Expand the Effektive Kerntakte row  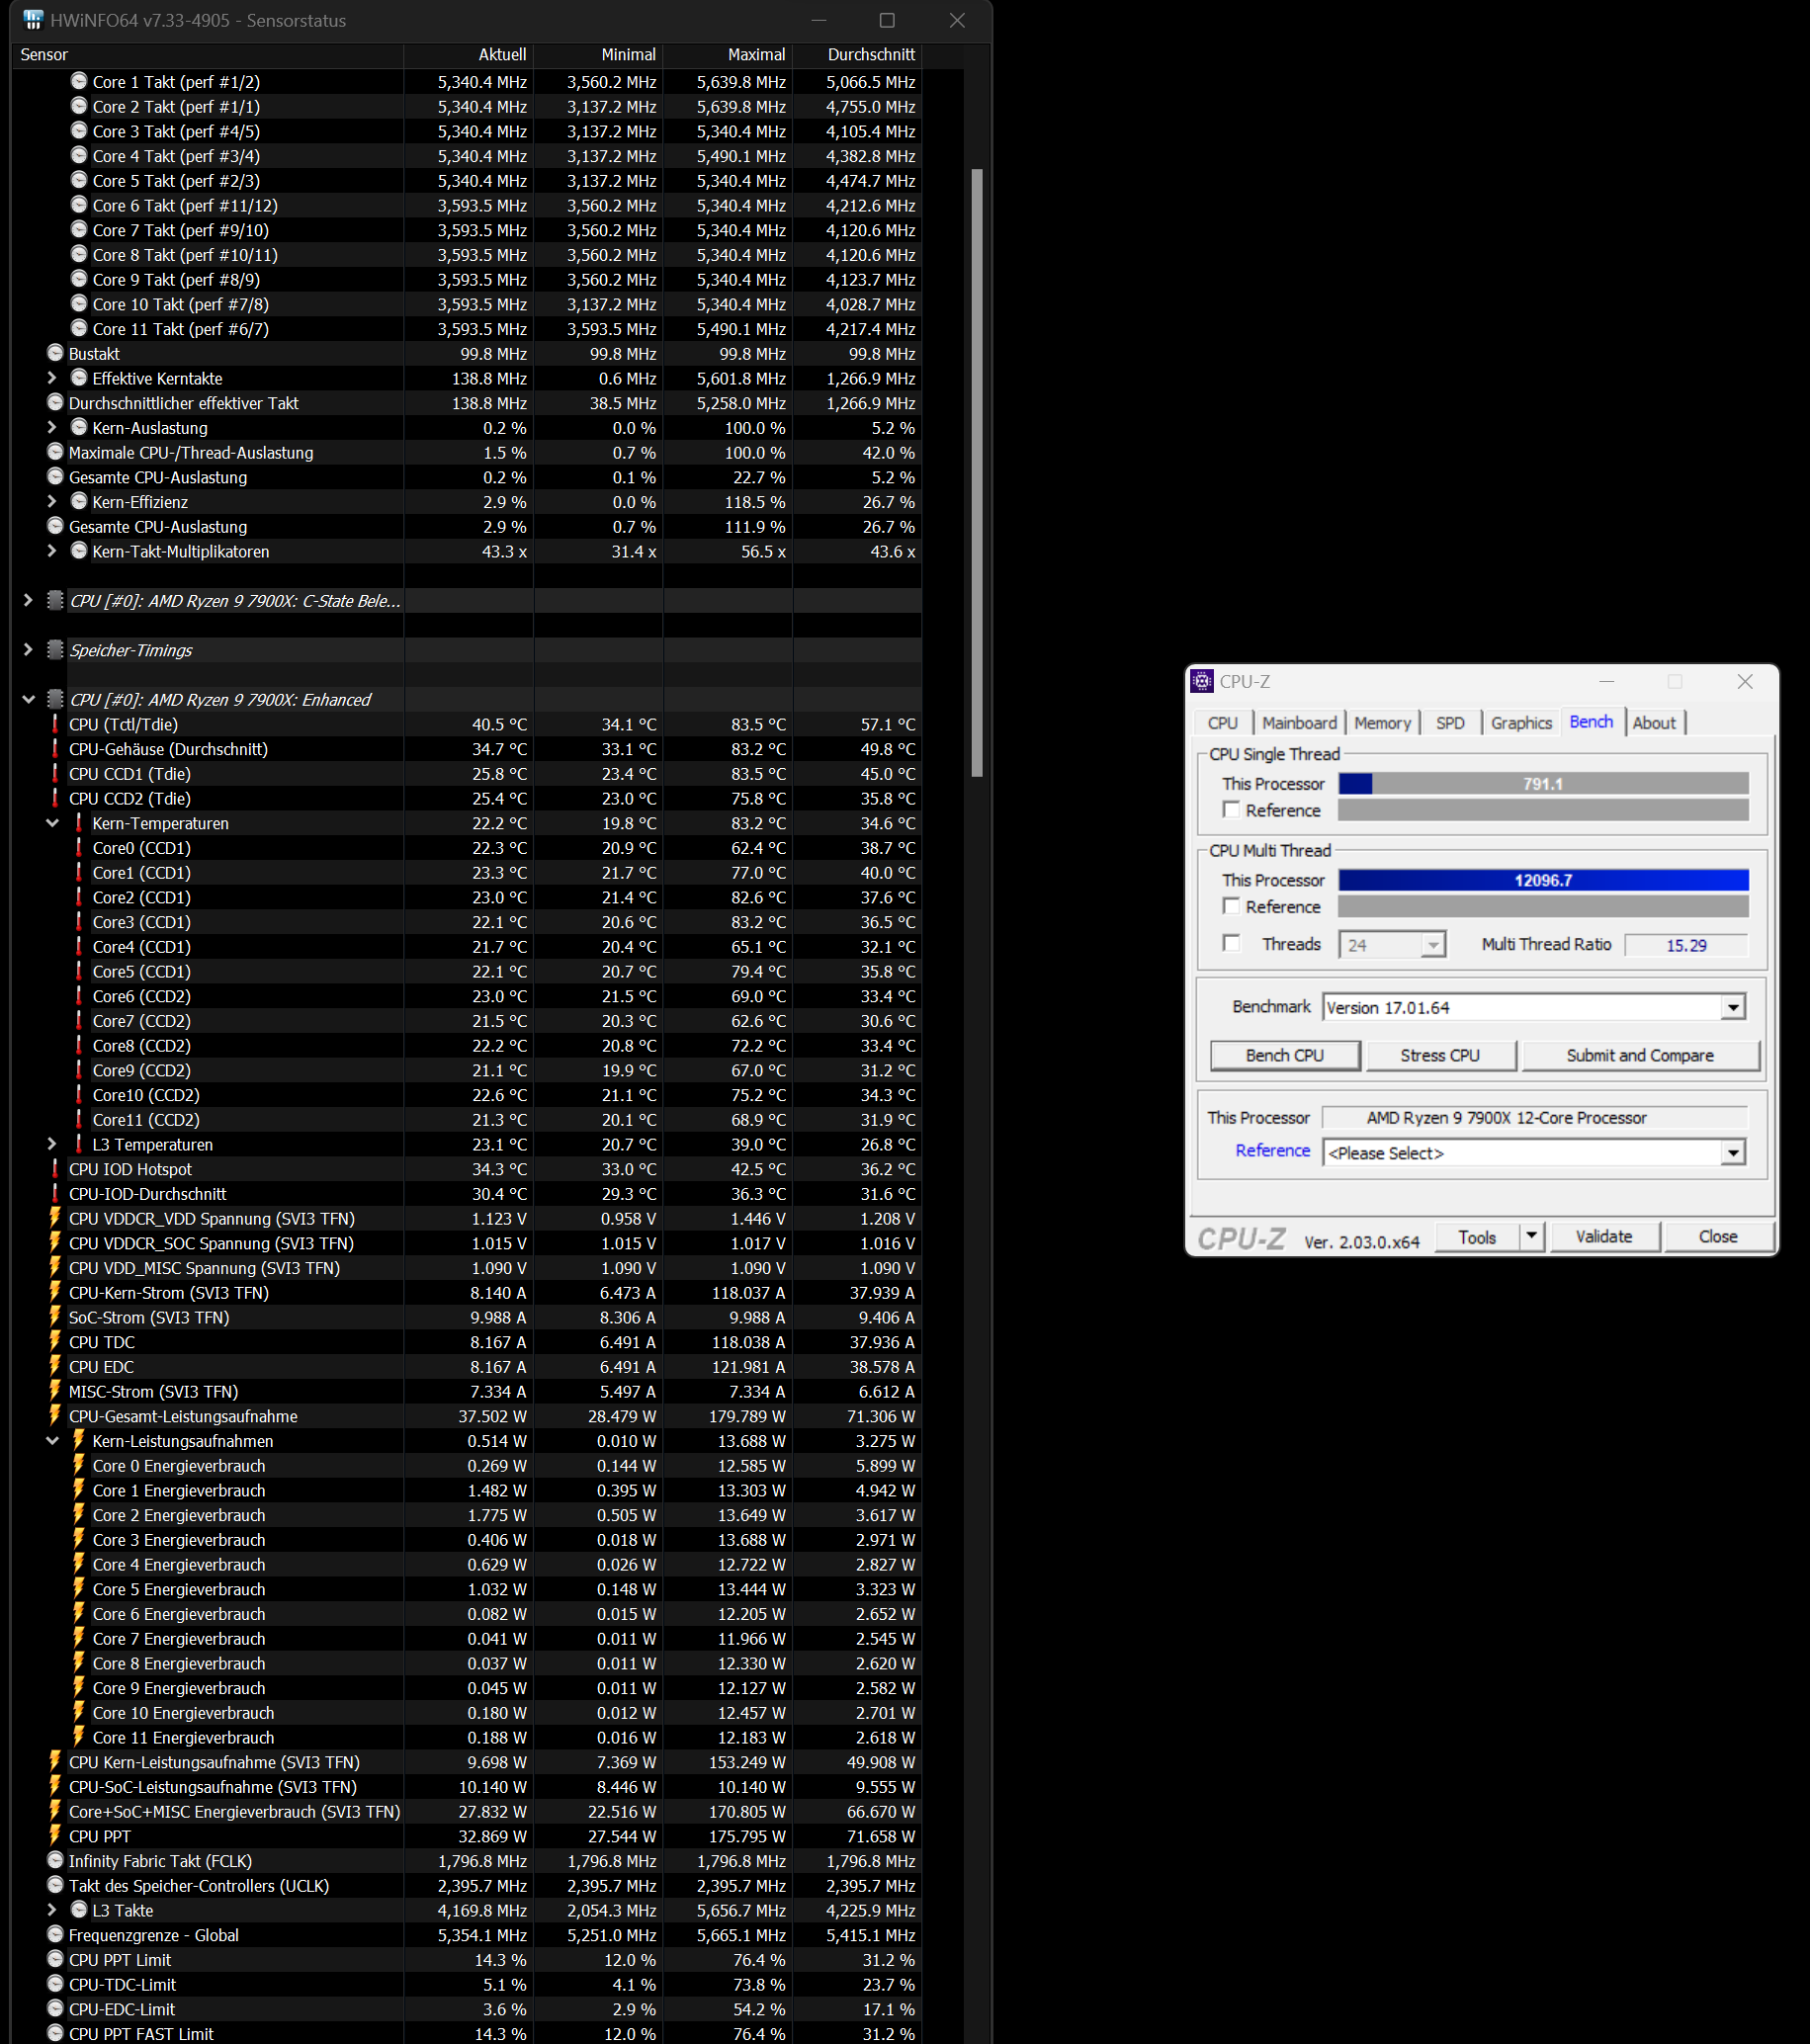click(52, 378)
